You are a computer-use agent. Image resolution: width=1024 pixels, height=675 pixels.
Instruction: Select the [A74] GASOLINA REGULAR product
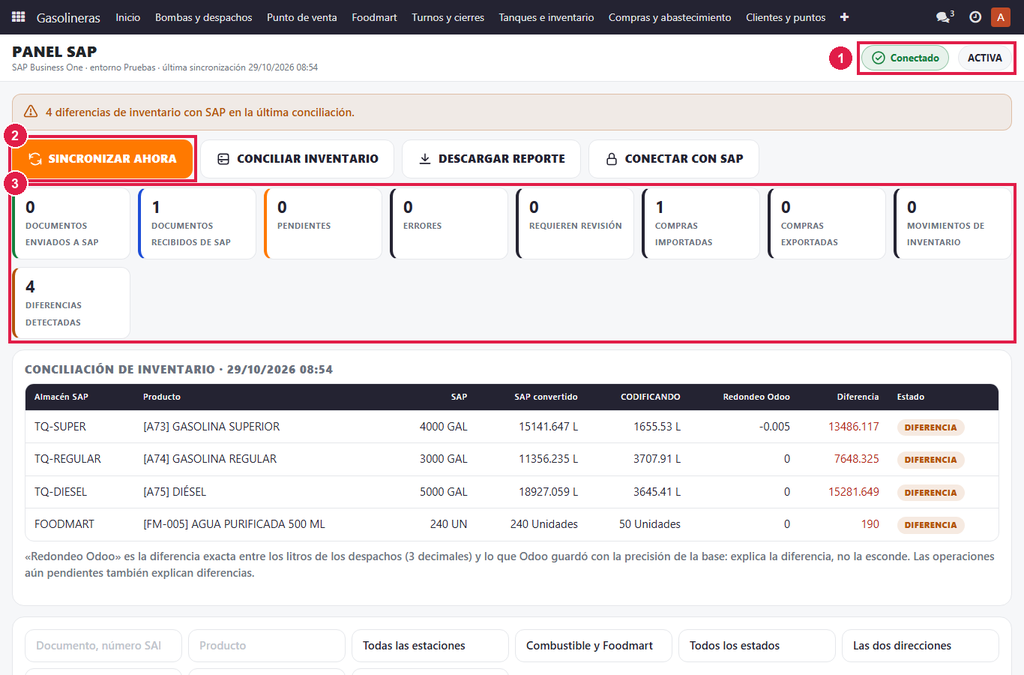point(210,459)
